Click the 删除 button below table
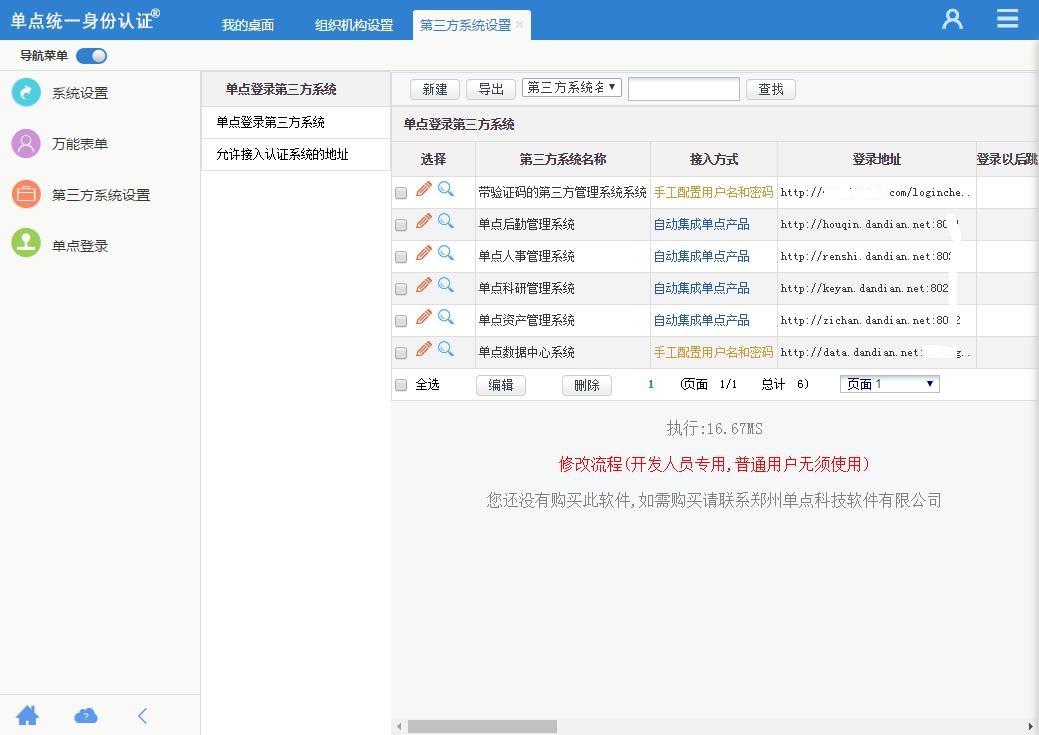 click(586, 385)
